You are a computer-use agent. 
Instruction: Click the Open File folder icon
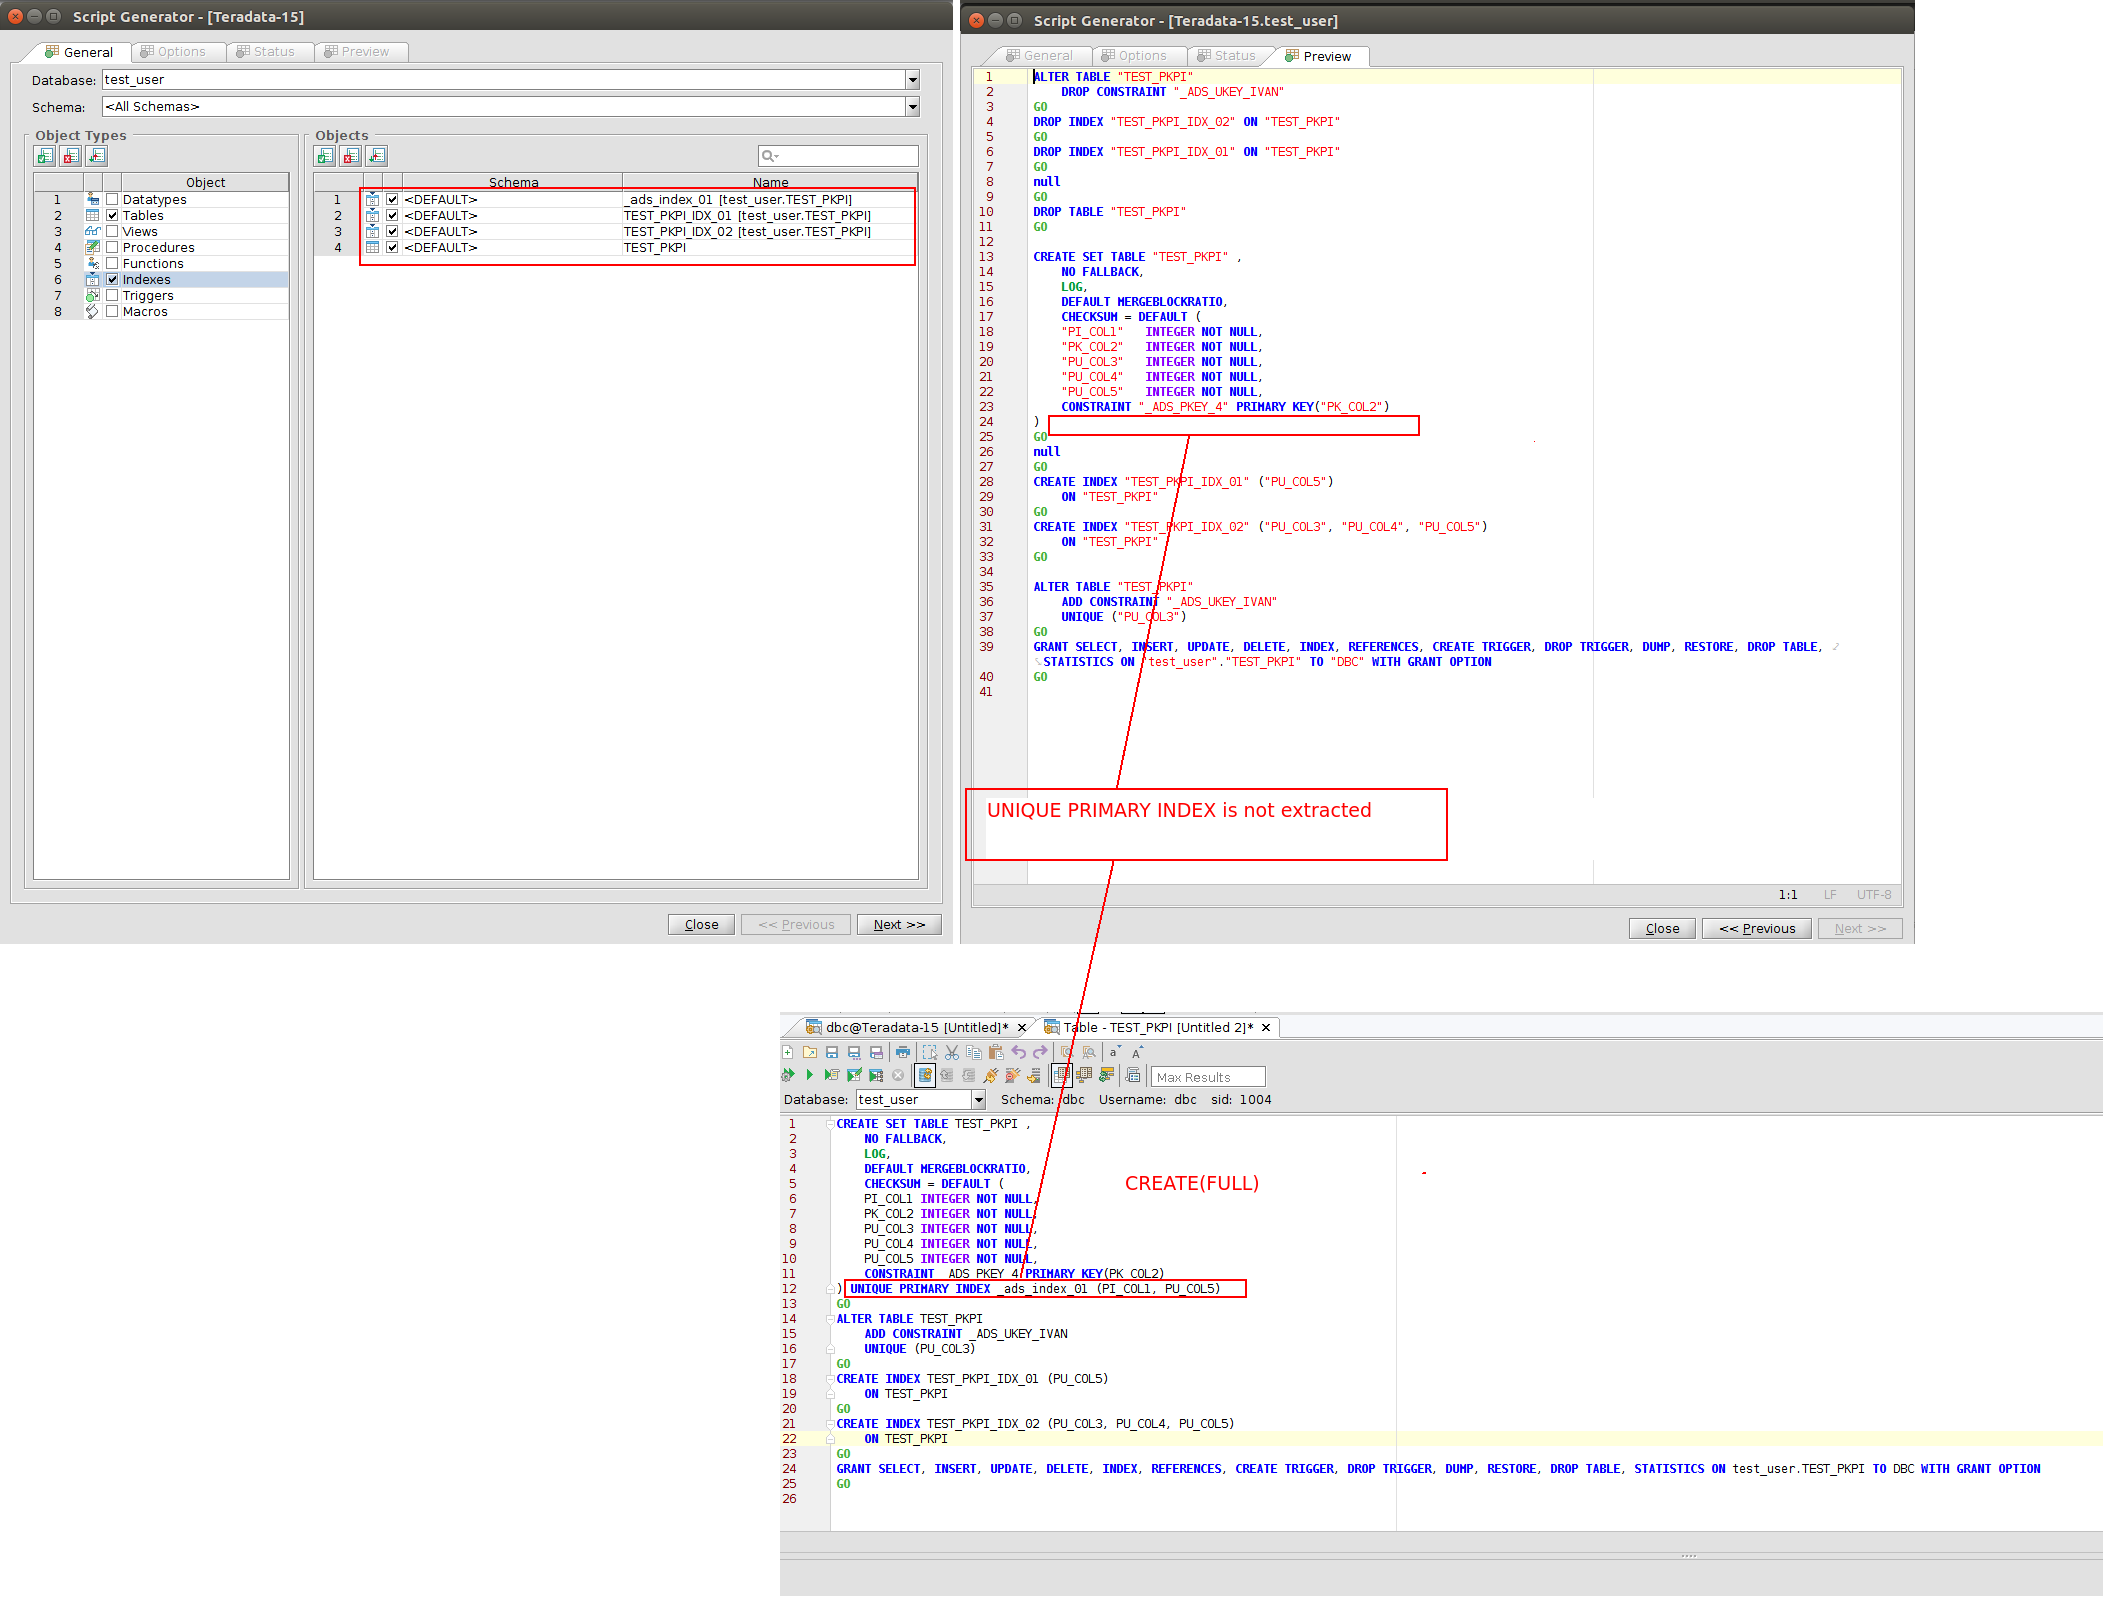click(810, 1052)
